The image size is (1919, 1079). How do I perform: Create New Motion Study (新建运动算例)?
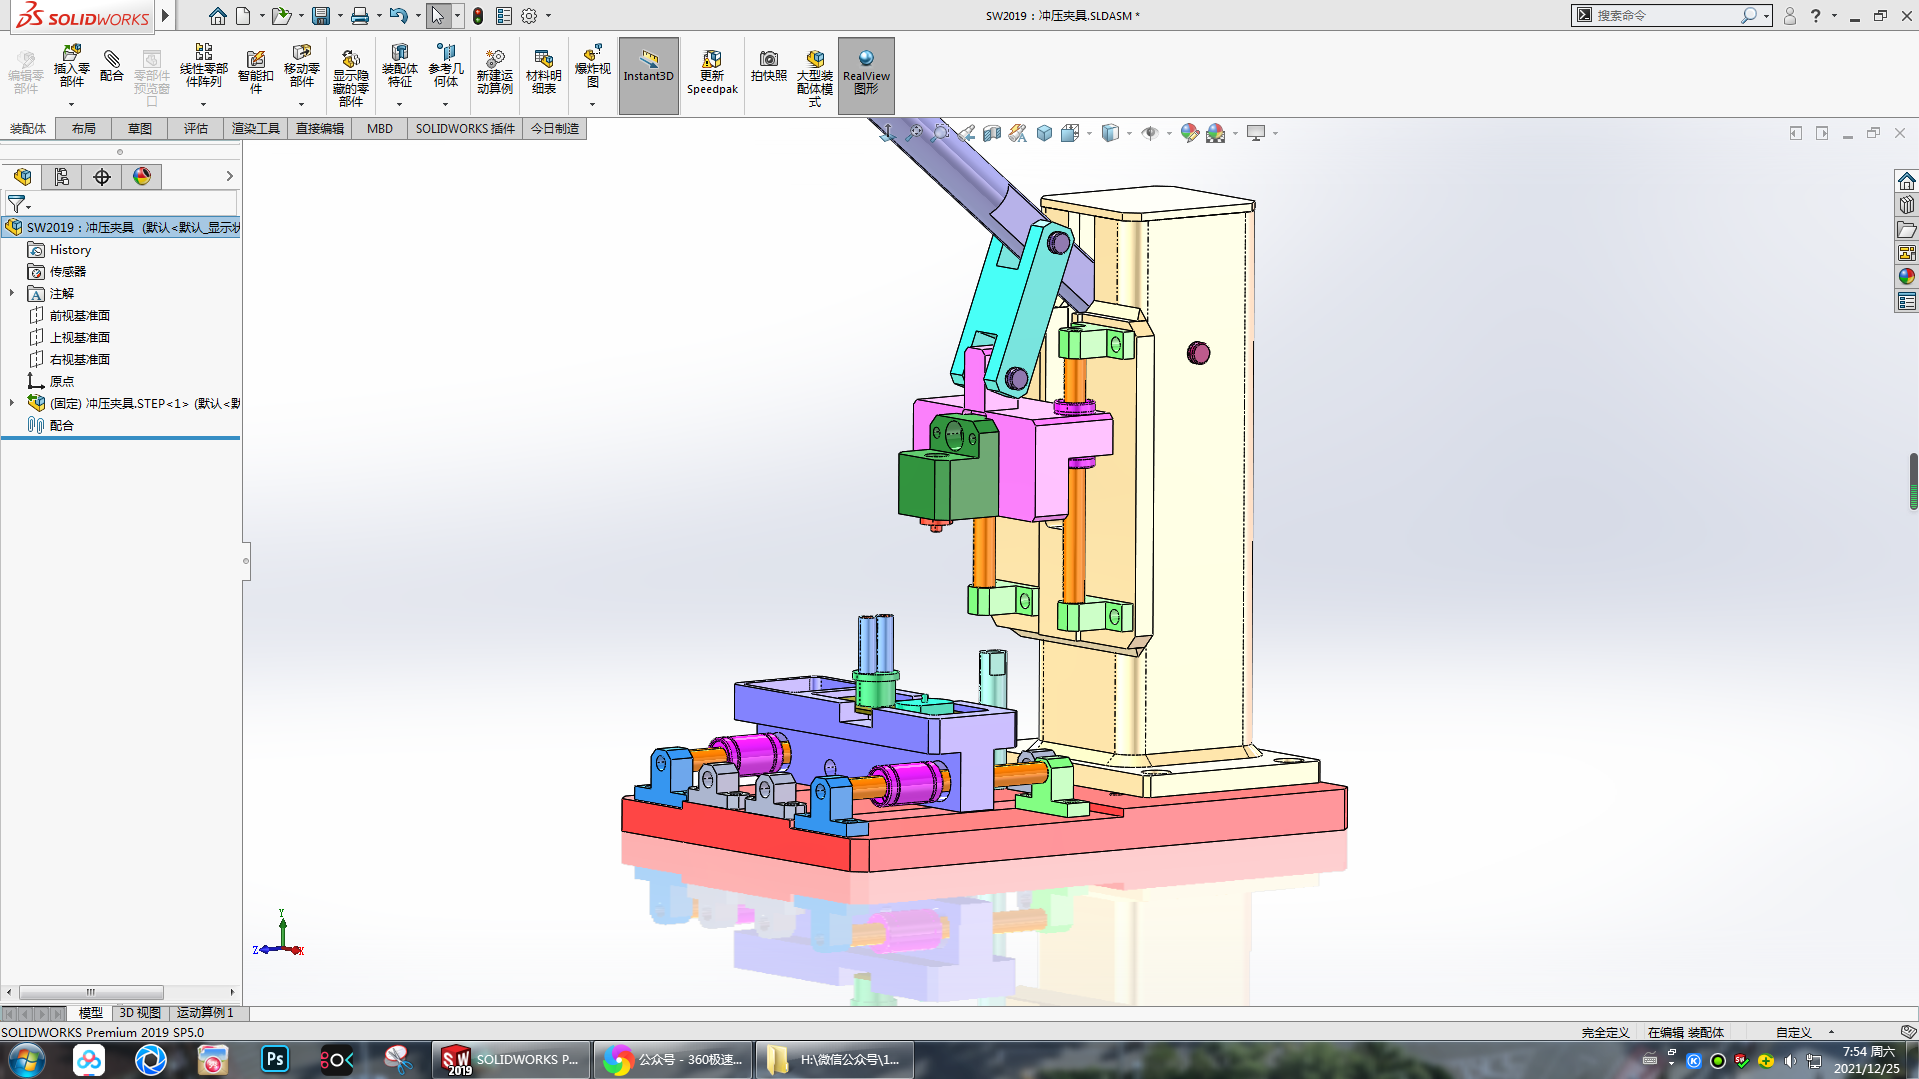coord(494,72)
